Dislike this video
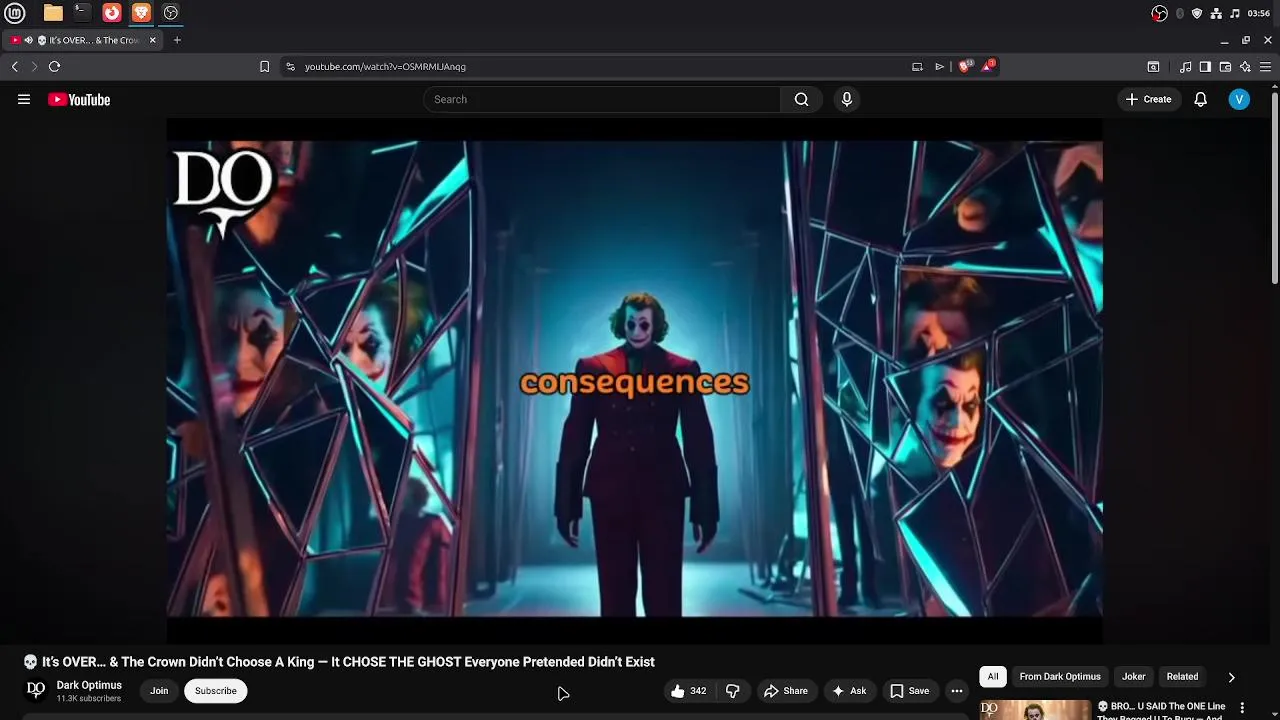This screenshot has height=720, width=1280. pos(732,691)
